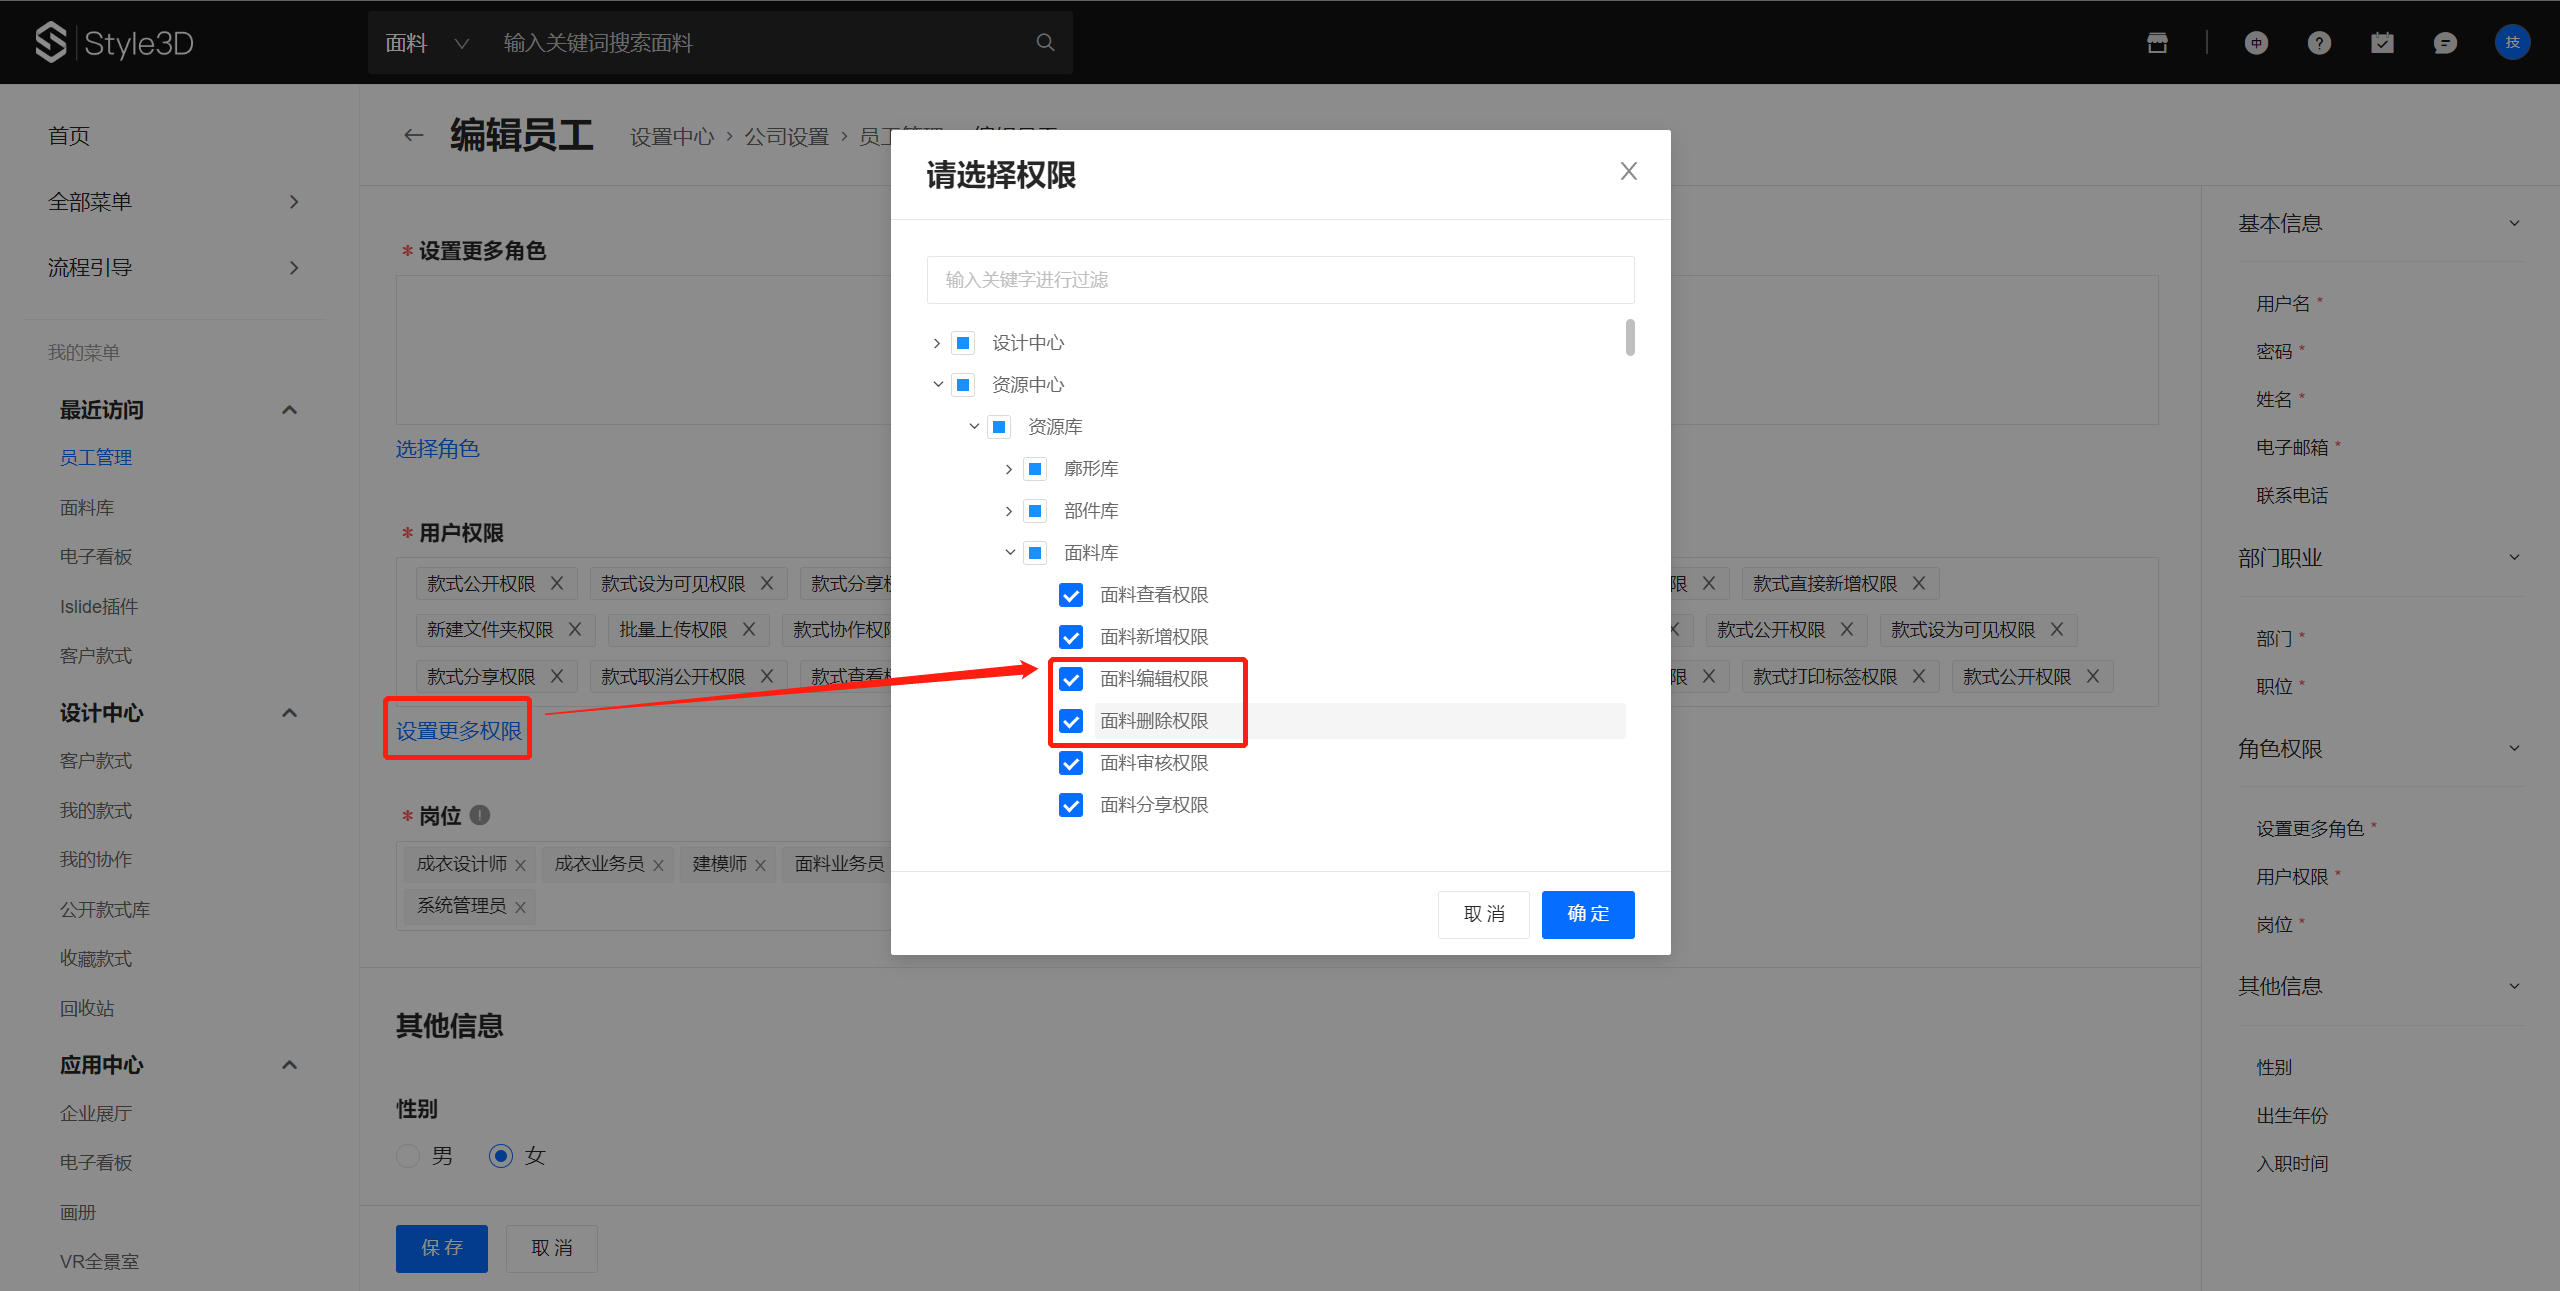Click the 设置更多权限 link

(459, 731)
